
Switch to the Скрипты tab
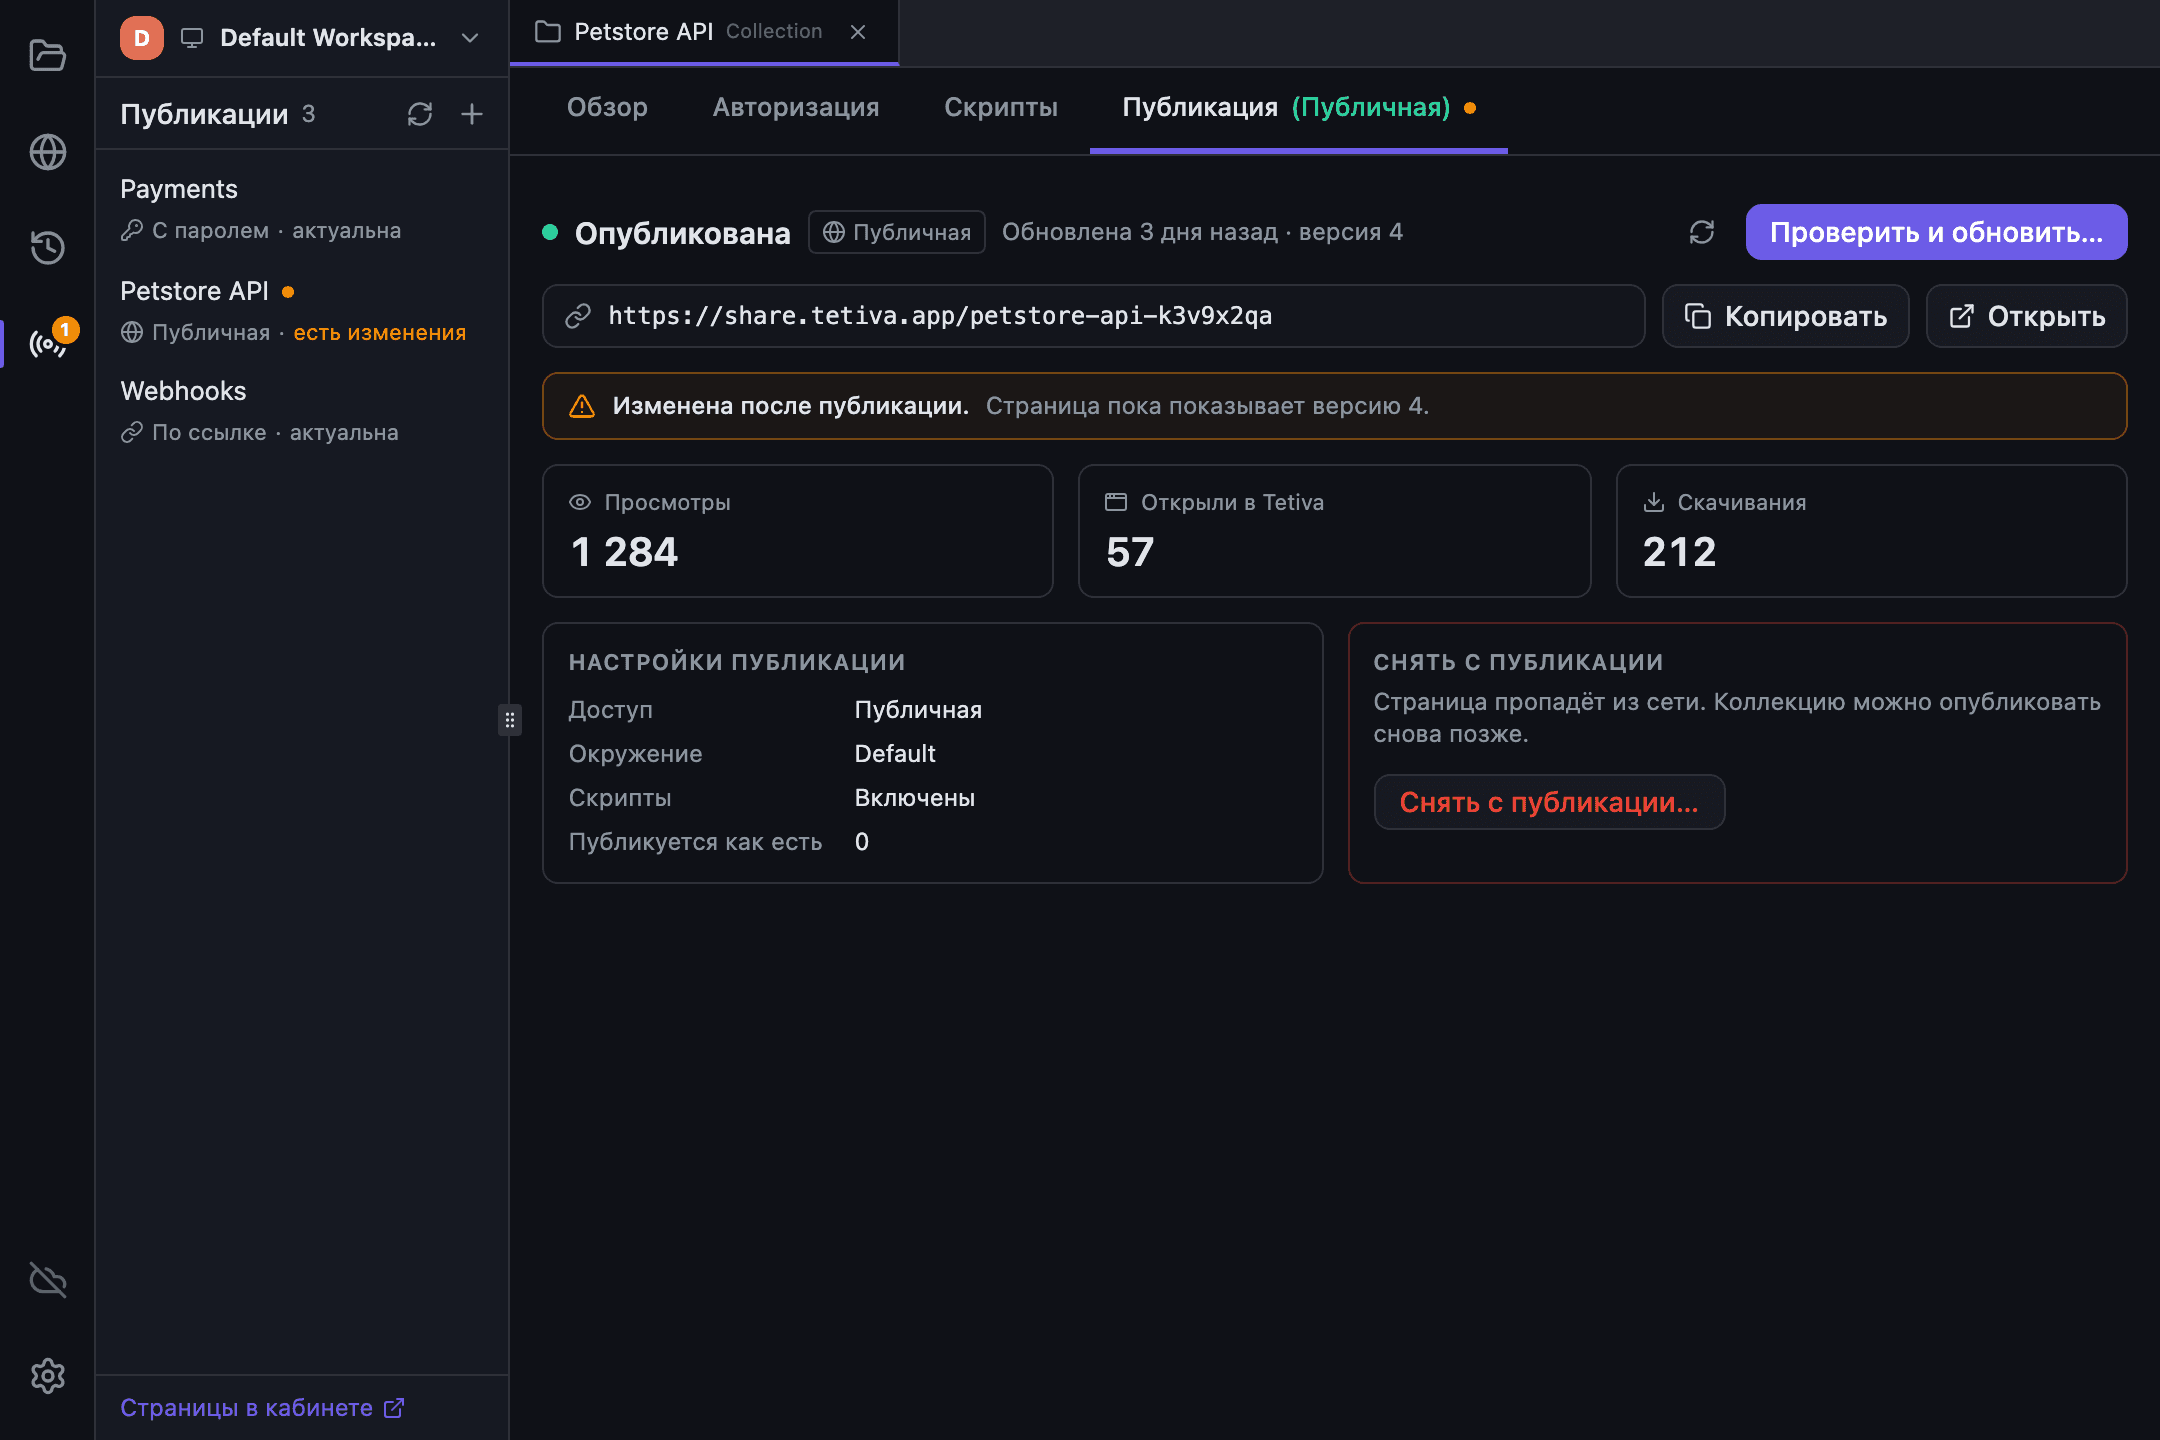(1001, 107)
